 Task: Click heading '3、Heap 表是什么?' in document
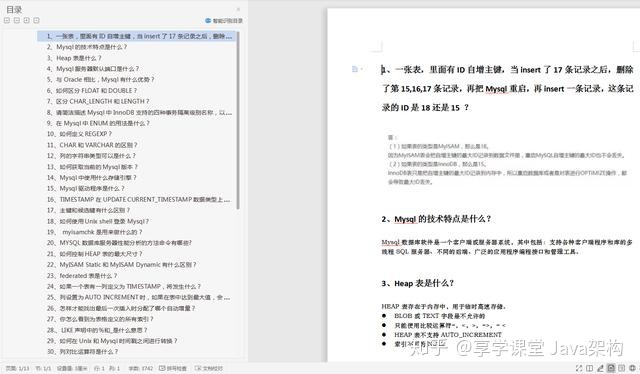pyautogui.click(x=418, y=283)
